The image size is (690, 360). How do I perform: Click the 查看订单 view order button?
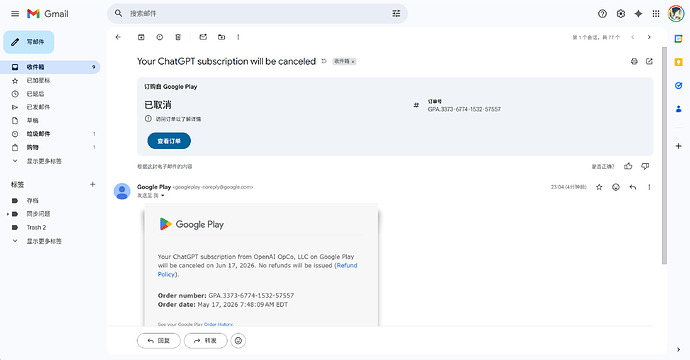(169, 141)
